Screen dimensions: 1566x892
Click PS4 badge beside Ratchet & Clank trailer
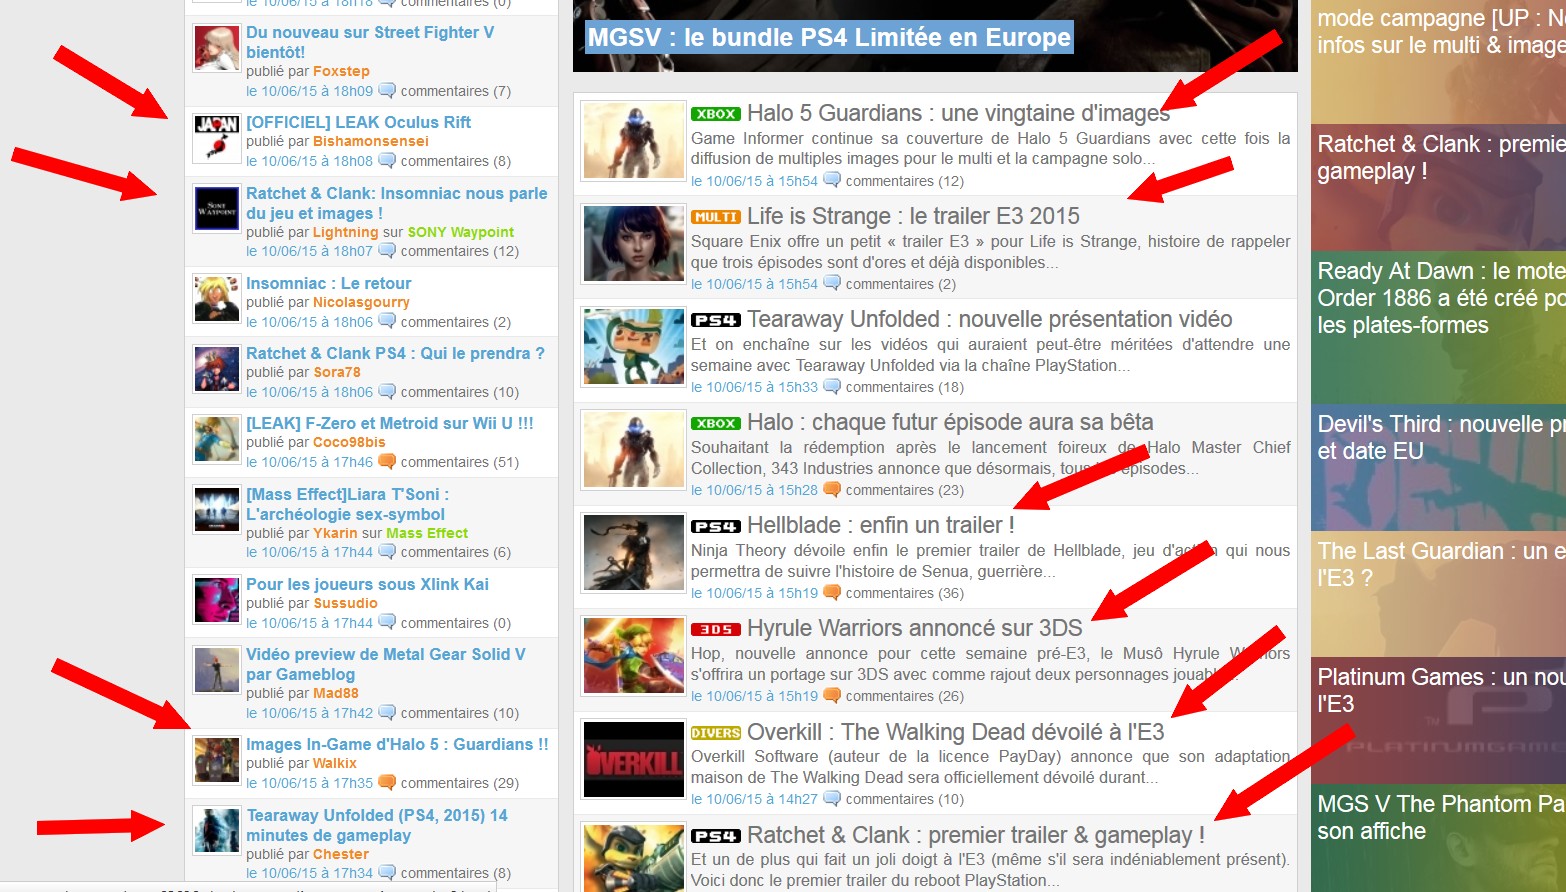click(715, 836)
